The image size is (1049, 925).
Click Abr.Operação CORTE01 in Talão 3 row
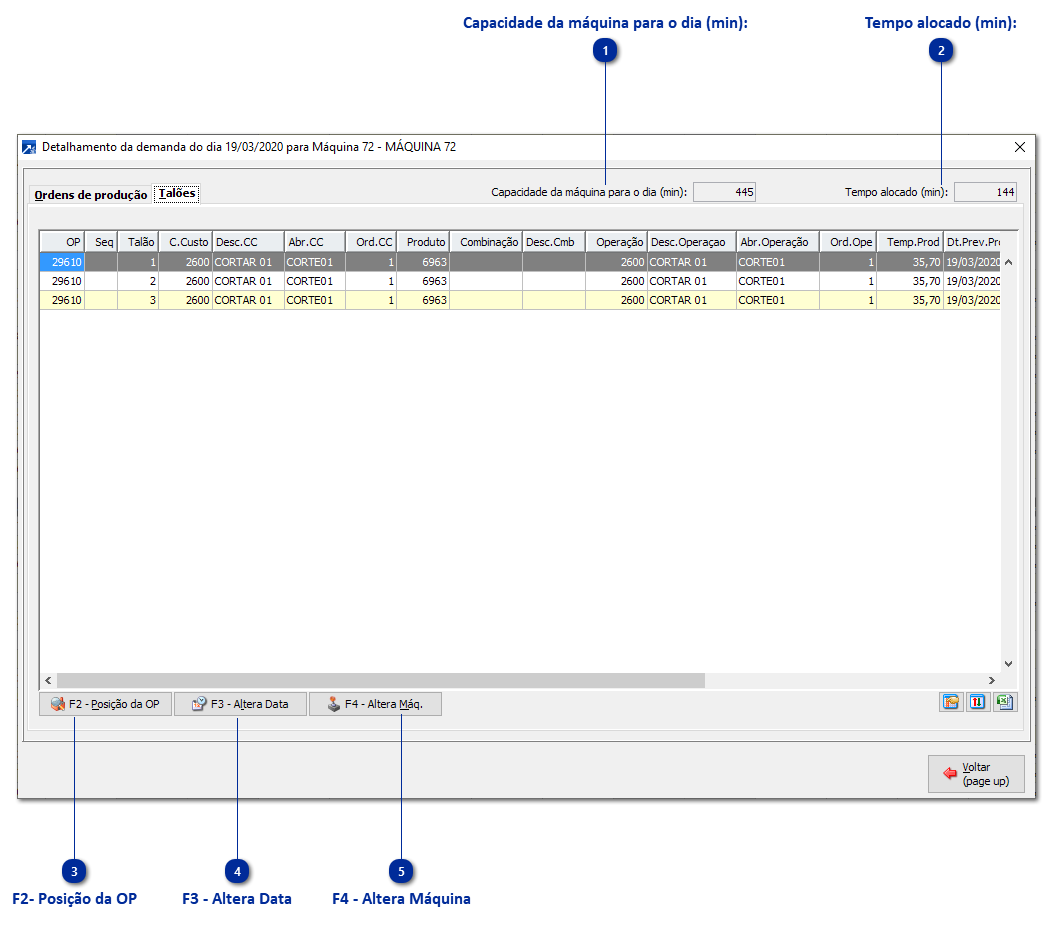(x=778, y=300)
